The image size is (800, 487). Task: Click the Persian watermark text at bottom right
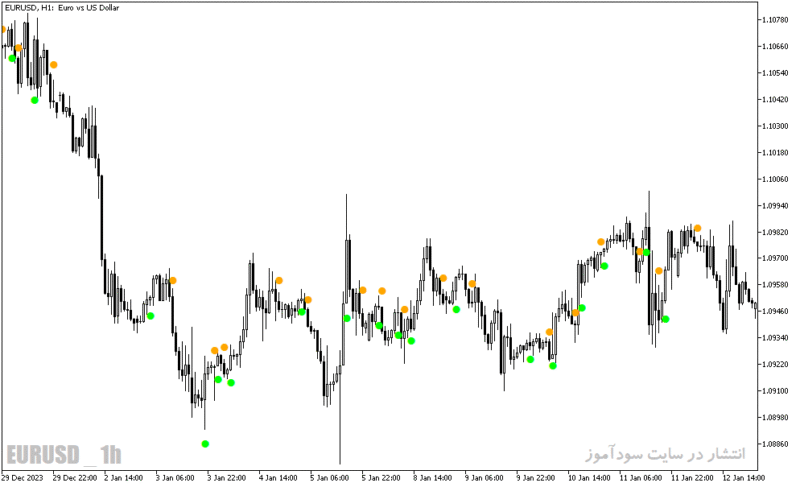665,453
